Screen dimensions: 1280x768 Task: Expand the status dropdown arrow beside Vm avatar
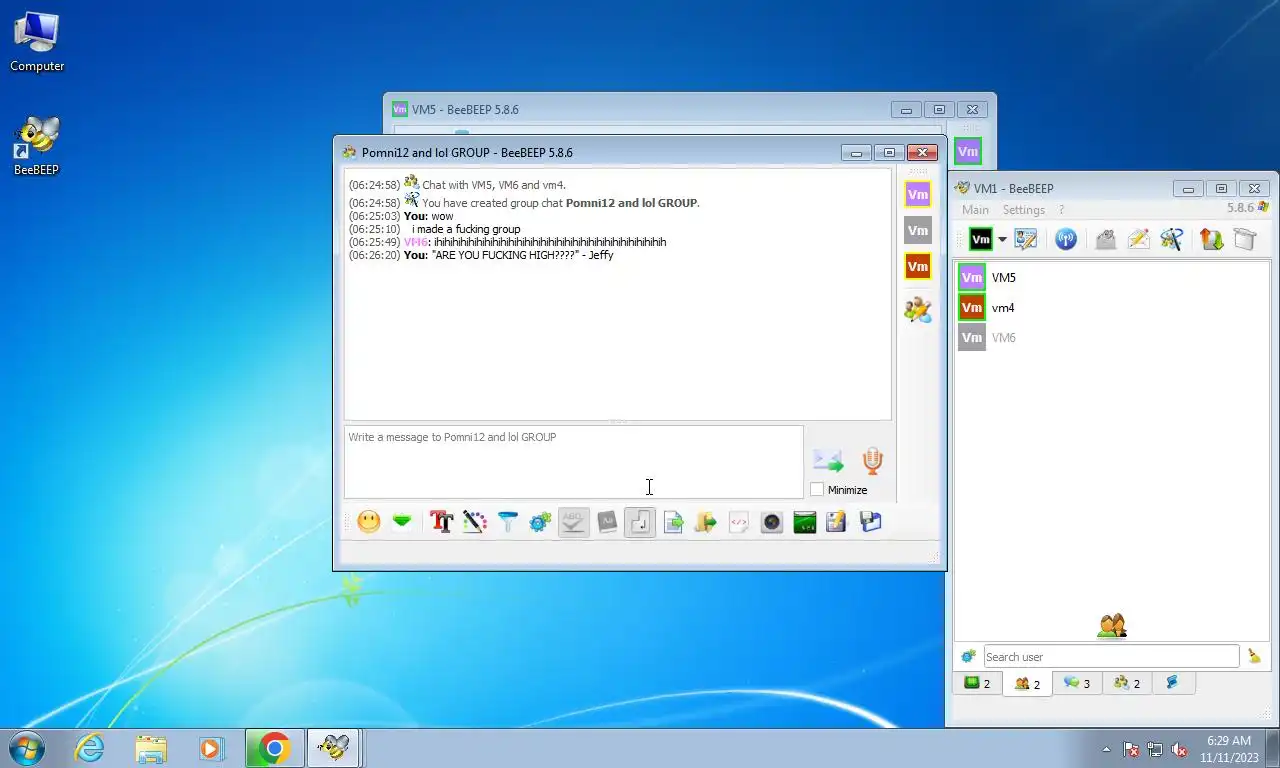(1002, 240)
